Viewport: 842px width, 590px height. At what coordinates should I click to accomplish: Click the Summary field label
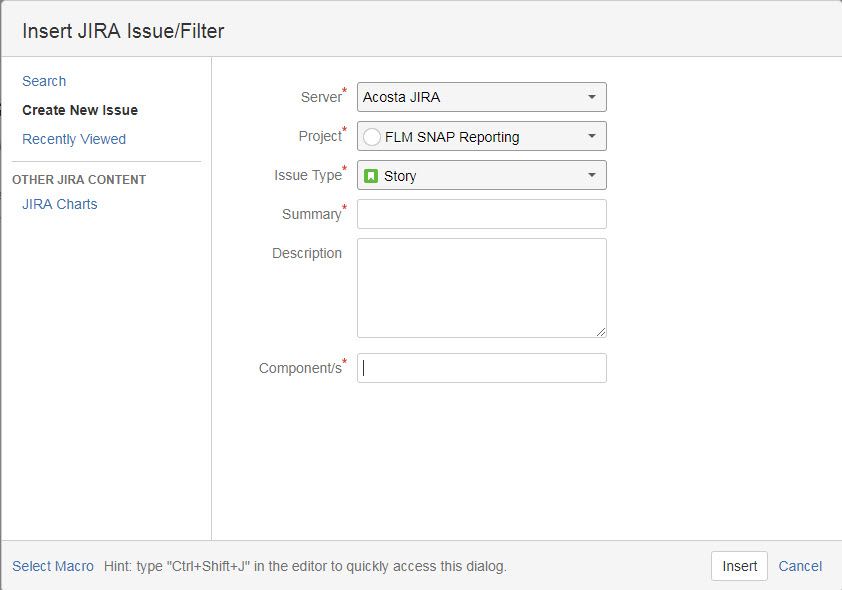311,214
